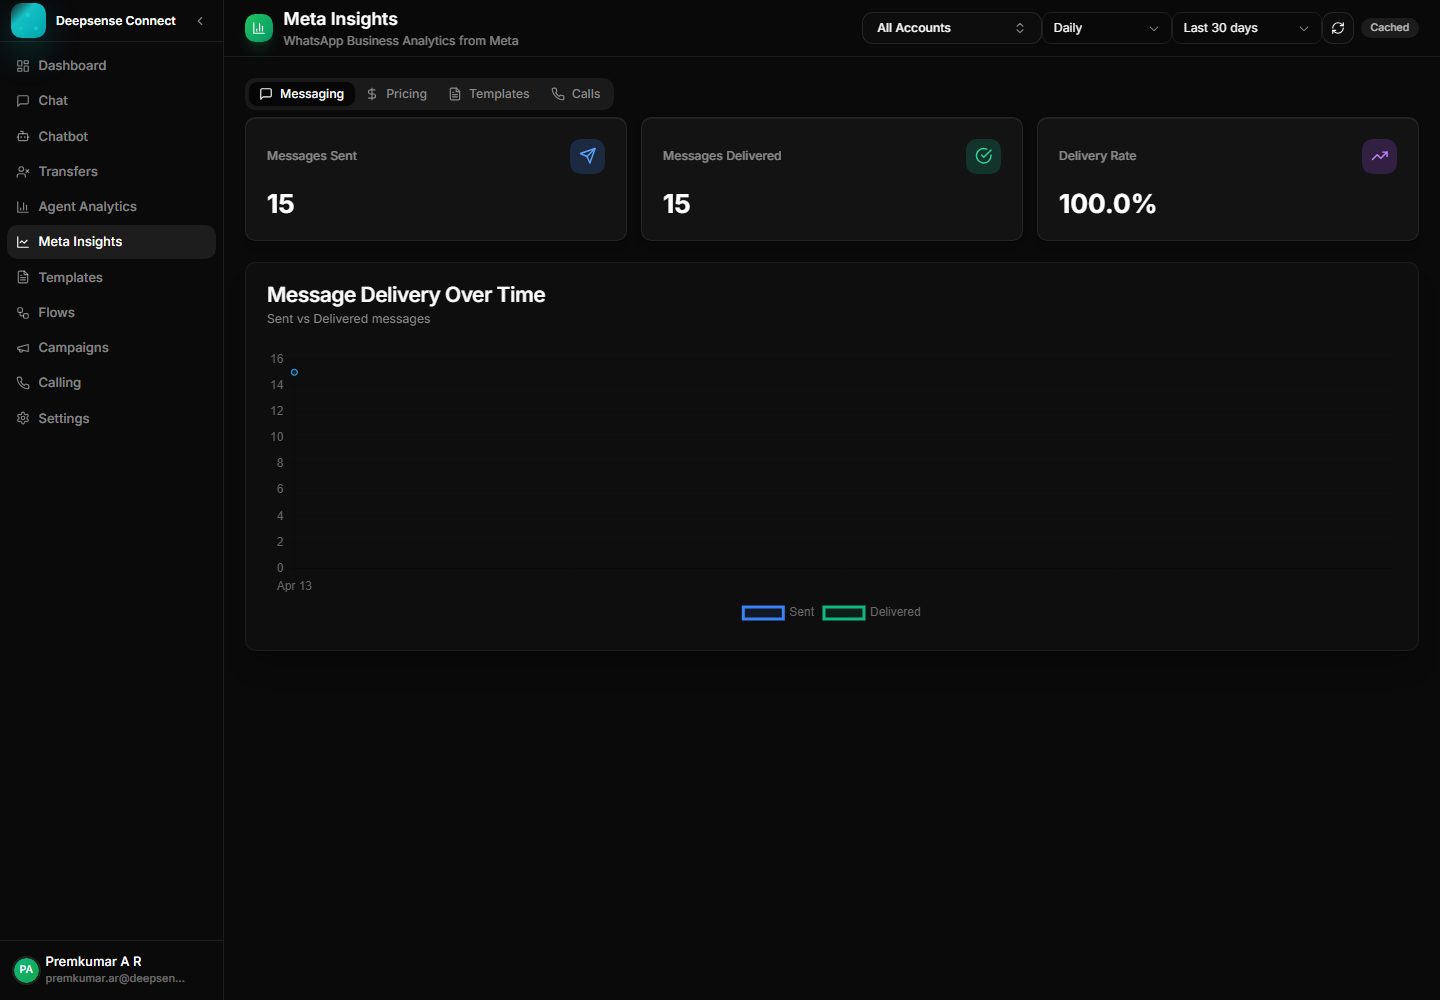This screenshot has width=1440, height=1000.
Task: Select the Flows sidebar icon
Action: point(23,312)
